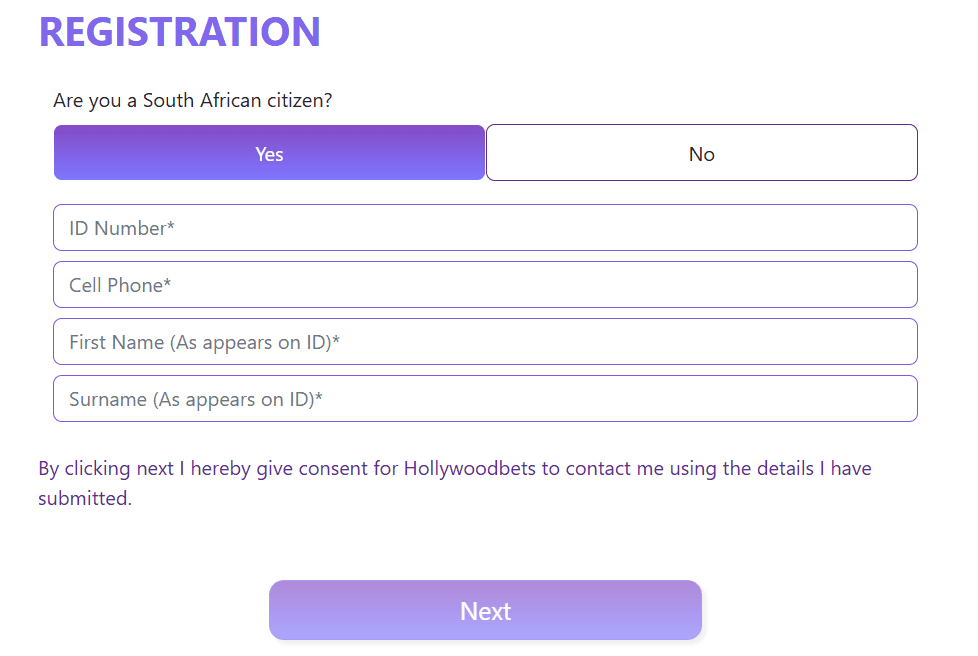Click the Hollywoodbets consent text
The image size is (978, 656).
tap(454, 482)
